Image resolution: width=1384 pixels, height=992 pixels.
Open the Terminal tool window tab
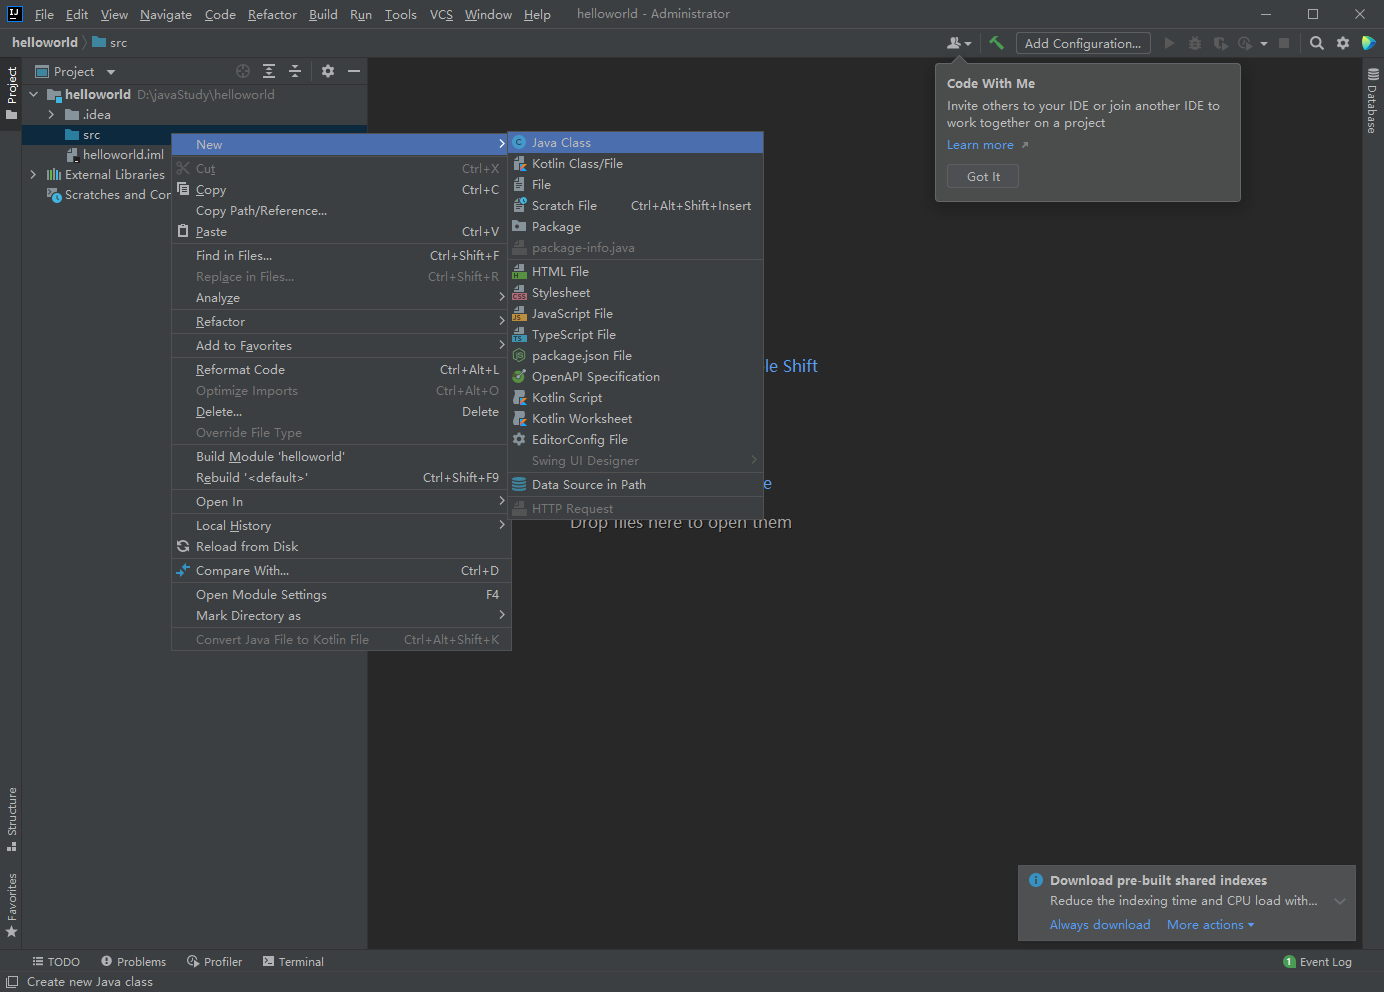[293, 962]
